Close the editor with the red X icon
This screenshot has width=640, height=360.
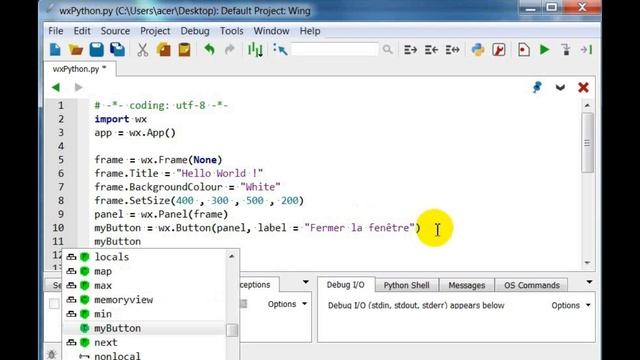click(583, 87)
